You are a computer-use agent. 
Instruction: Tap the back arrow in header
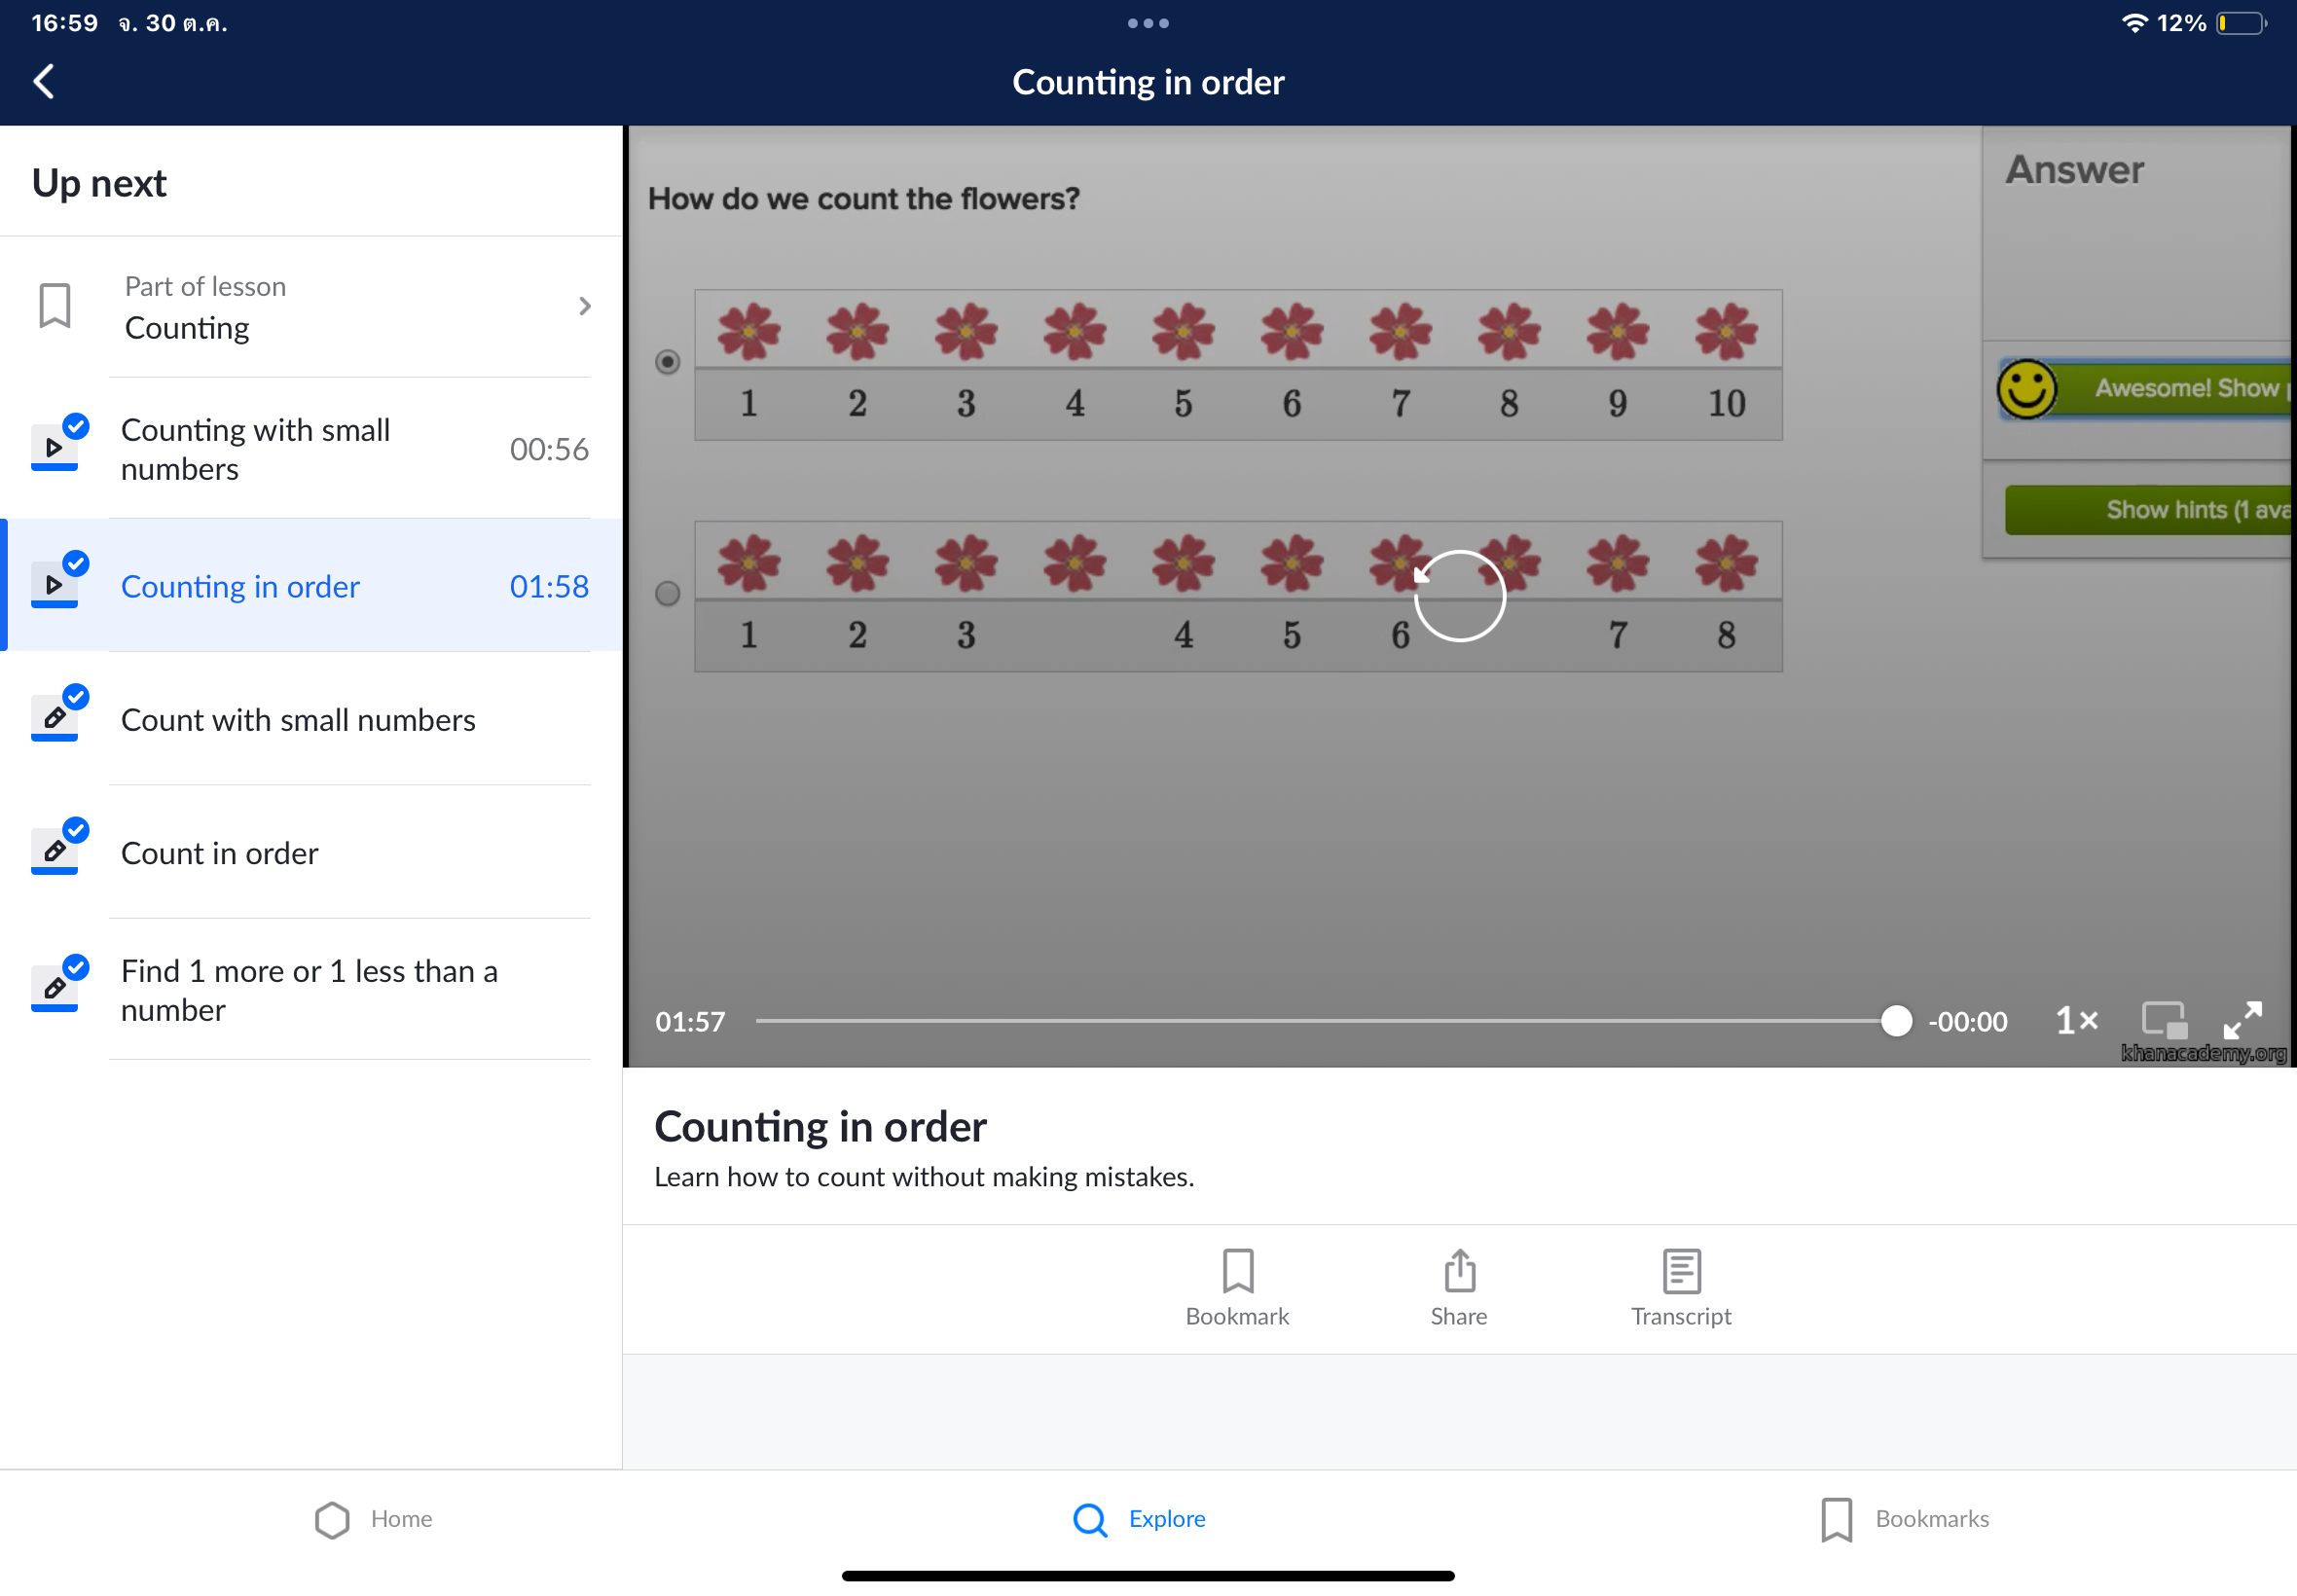click(x=44, y=81)
